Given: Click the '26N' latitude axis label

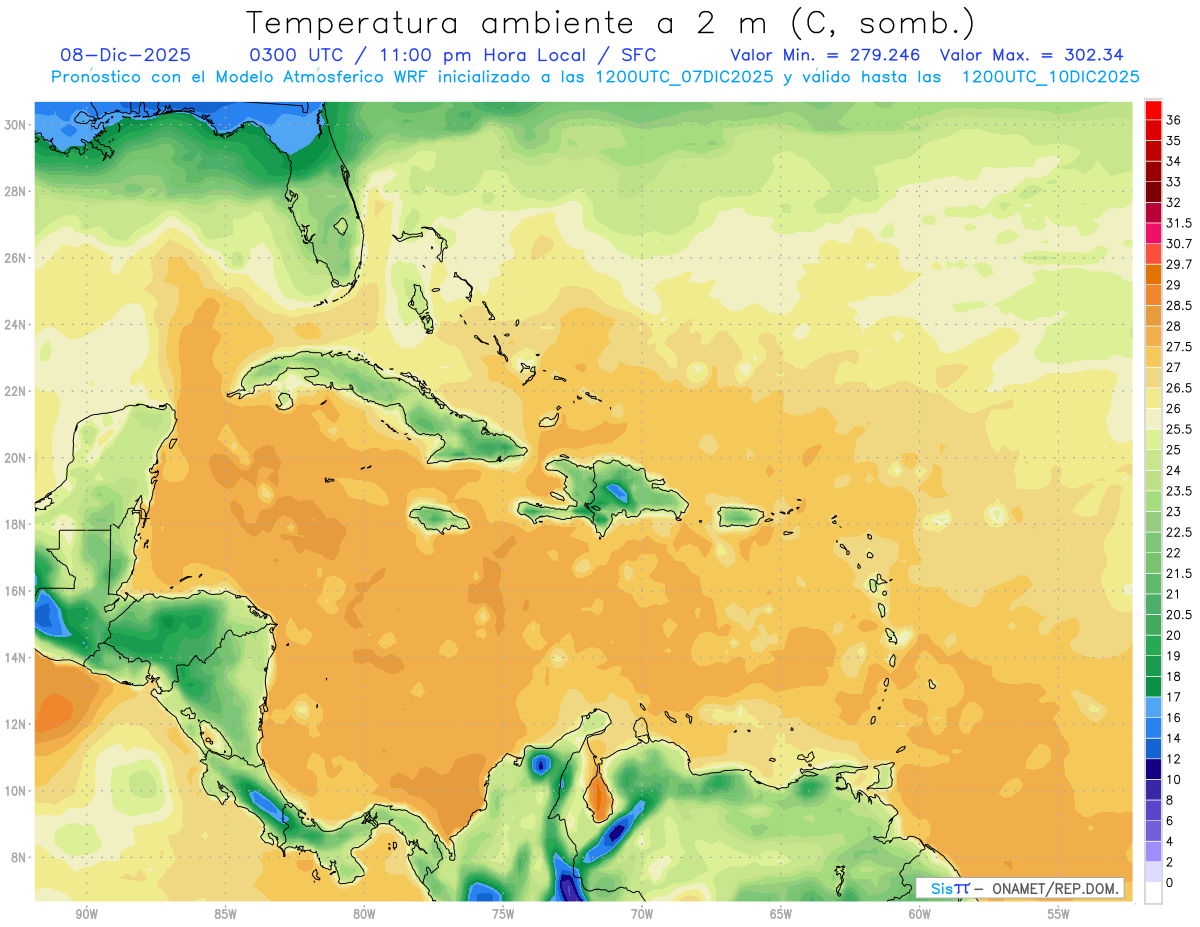Looking at the screenshot, I should tap(17, 258).
